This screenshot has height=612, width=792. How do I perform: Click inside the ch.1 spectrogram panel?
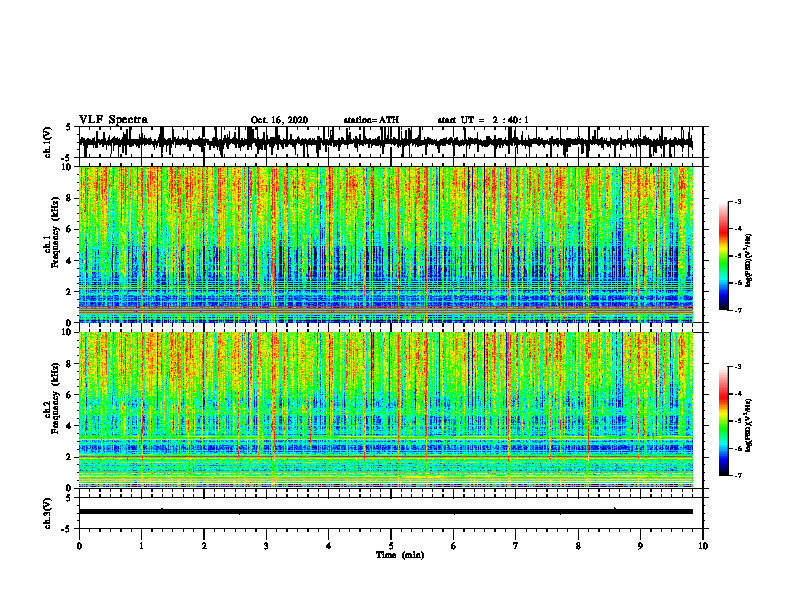[x=386, y=244]
